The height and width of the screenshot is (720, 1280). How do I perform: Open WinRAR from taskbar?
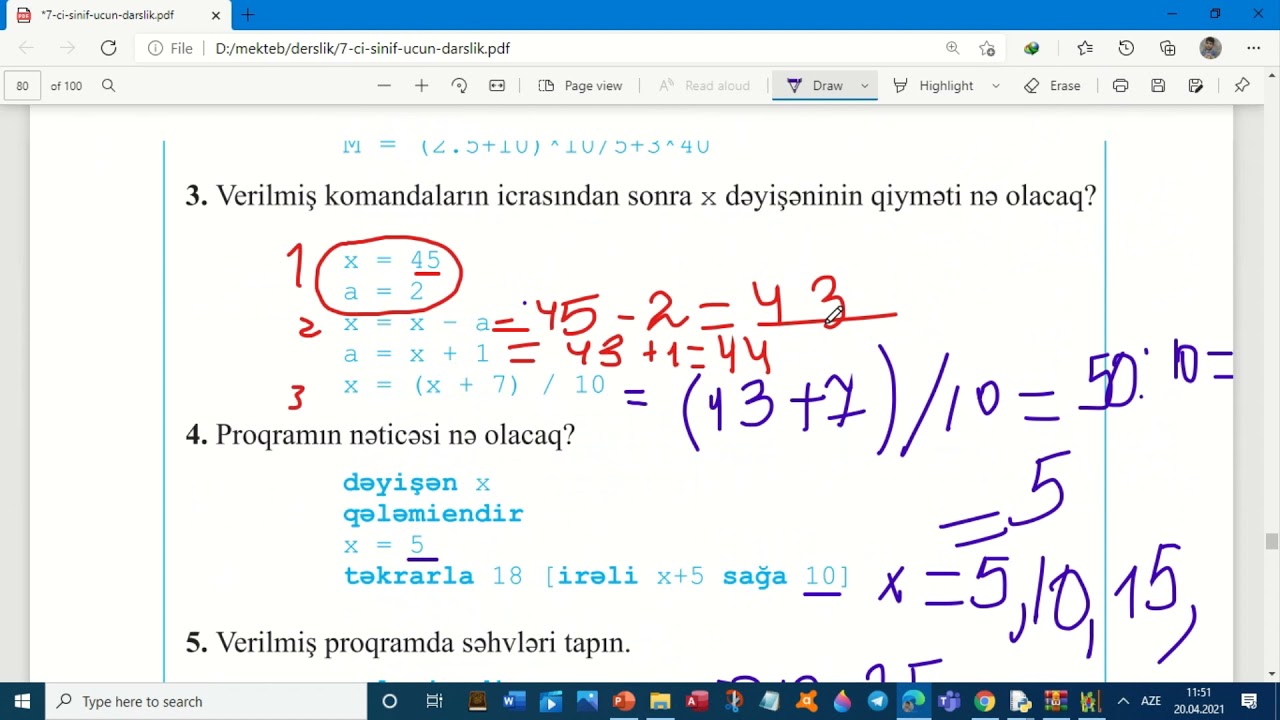pos(1056,701)
